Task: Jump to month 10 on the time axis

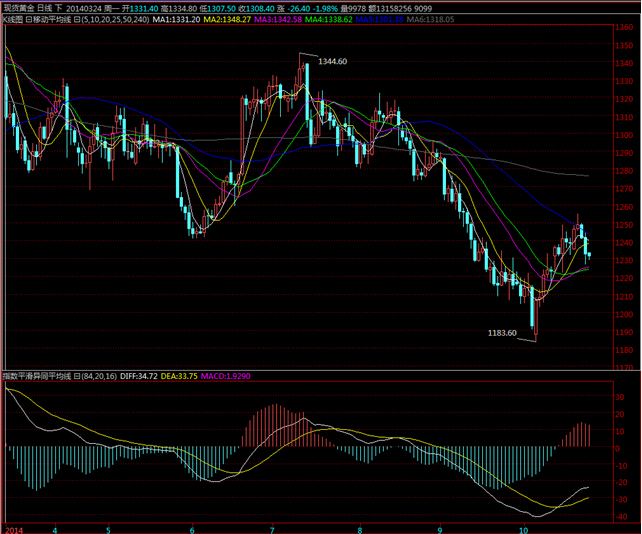Action: 522,527
